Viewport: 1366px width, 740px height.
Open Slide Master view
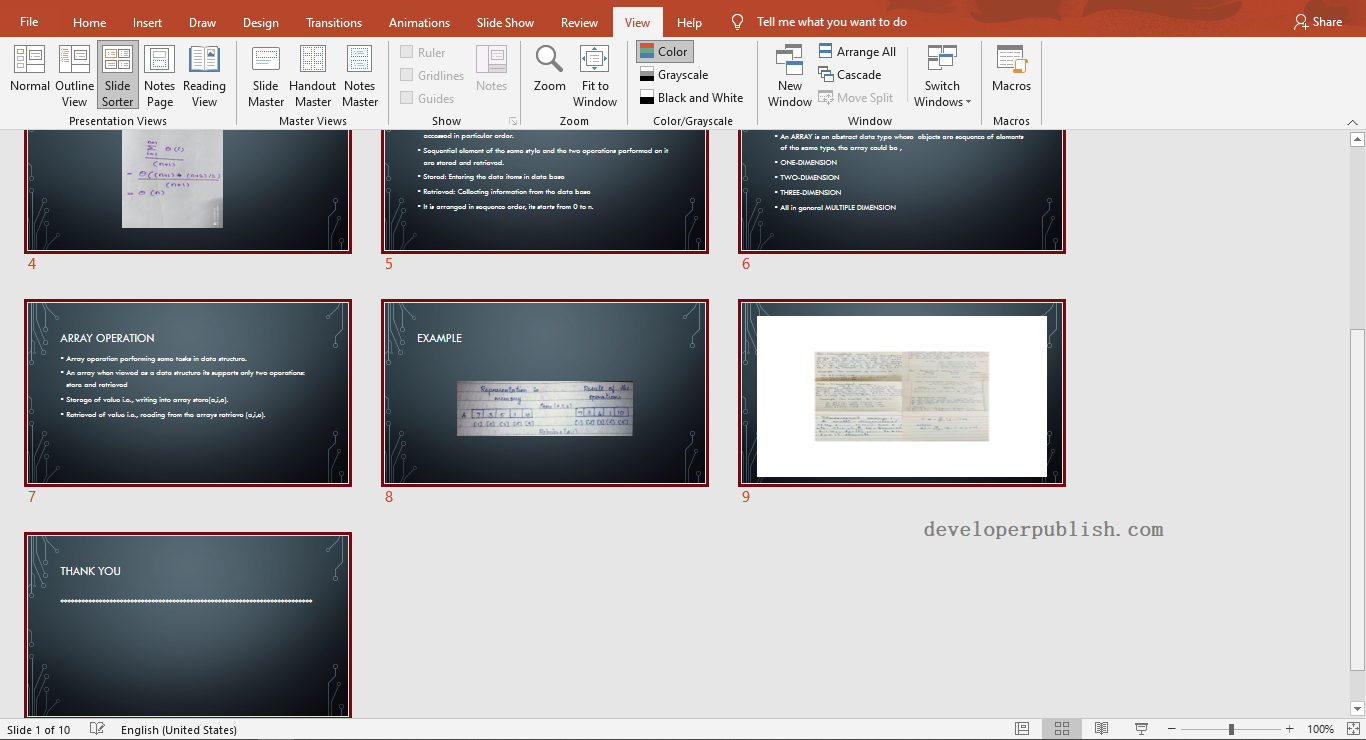(x=266, y=75)
